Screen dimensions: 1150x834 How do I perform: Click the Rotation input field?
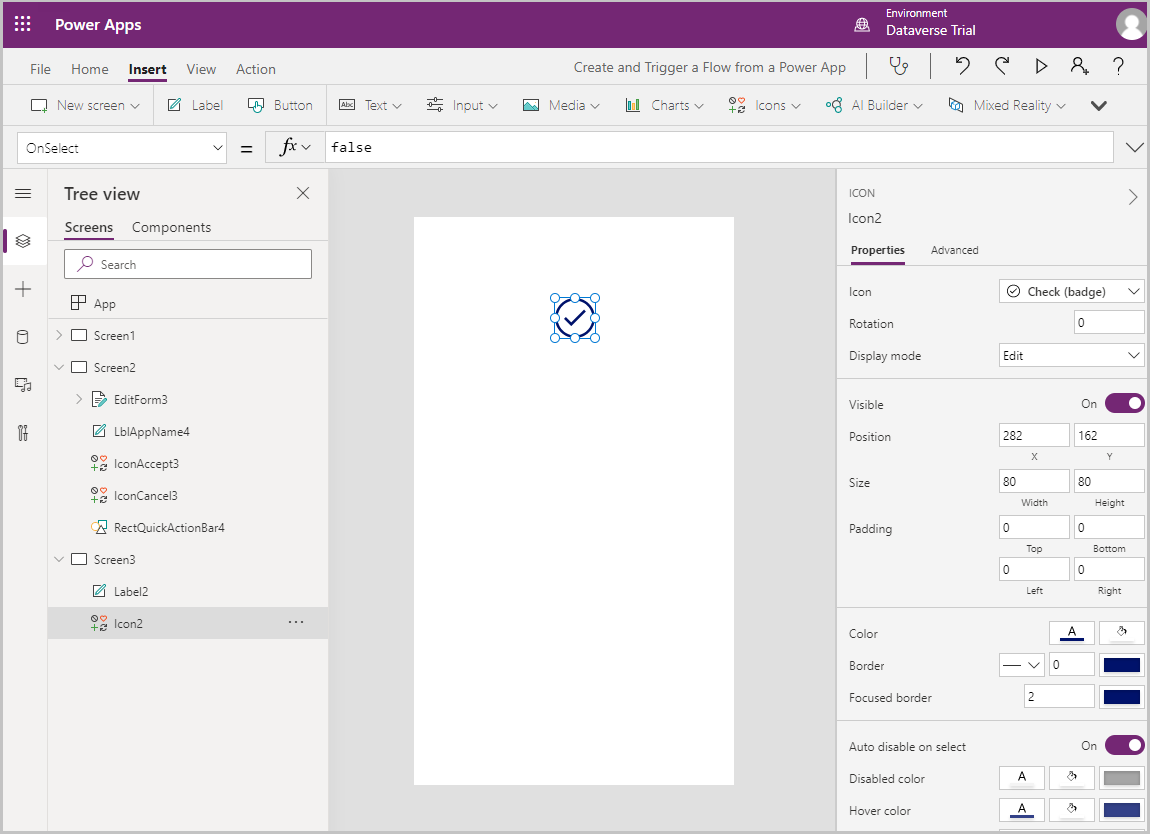[x=1109, y=323]
